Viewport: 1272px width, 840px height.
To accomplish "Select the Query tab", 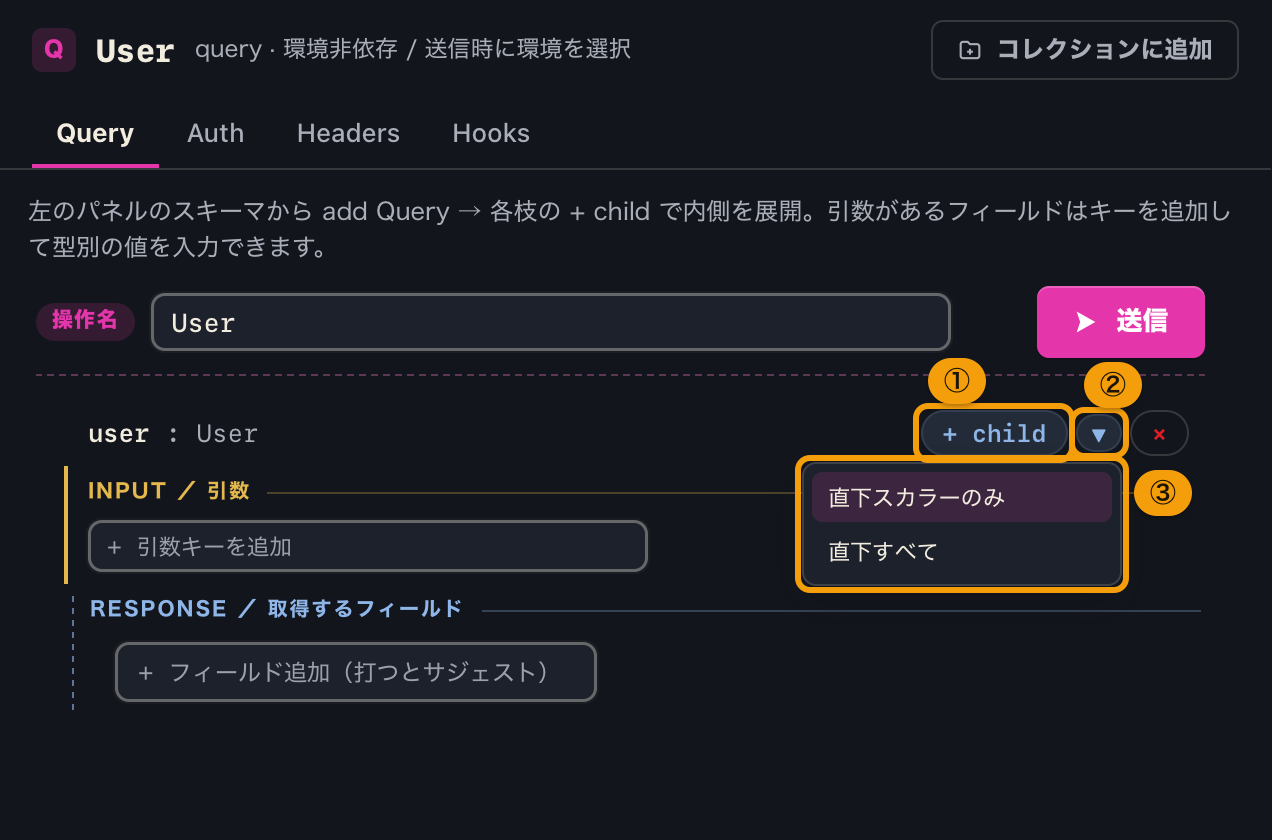I will point(95,133).
